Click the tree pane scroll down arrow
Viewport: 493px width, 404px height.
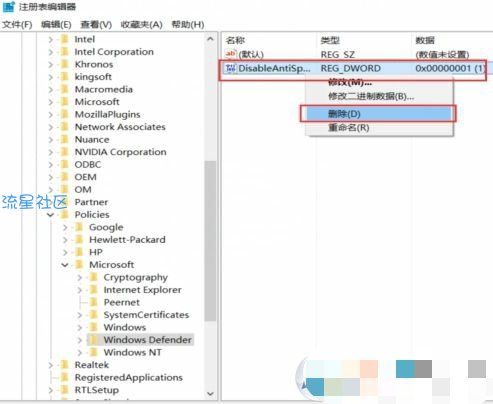[210, 394]
